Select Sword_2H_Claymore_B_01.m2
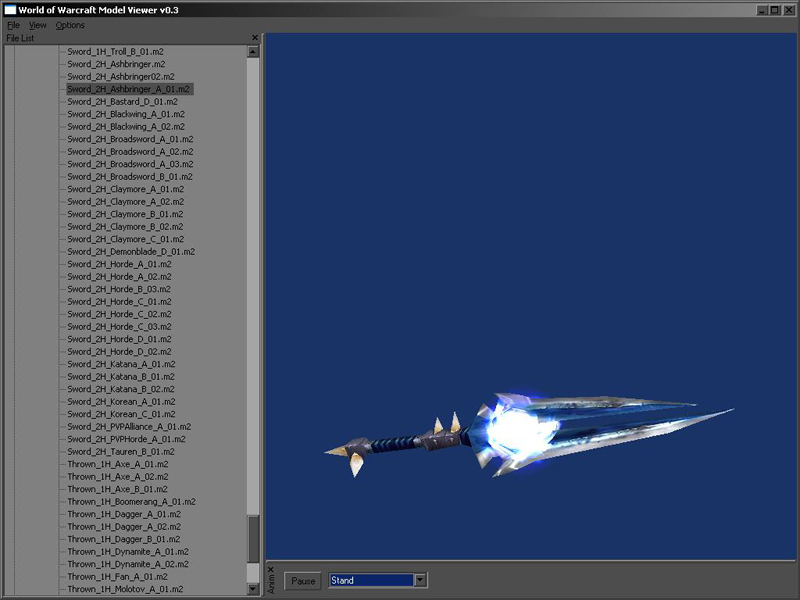This screenshot has height=600, width=800. (x=125, y=214)
